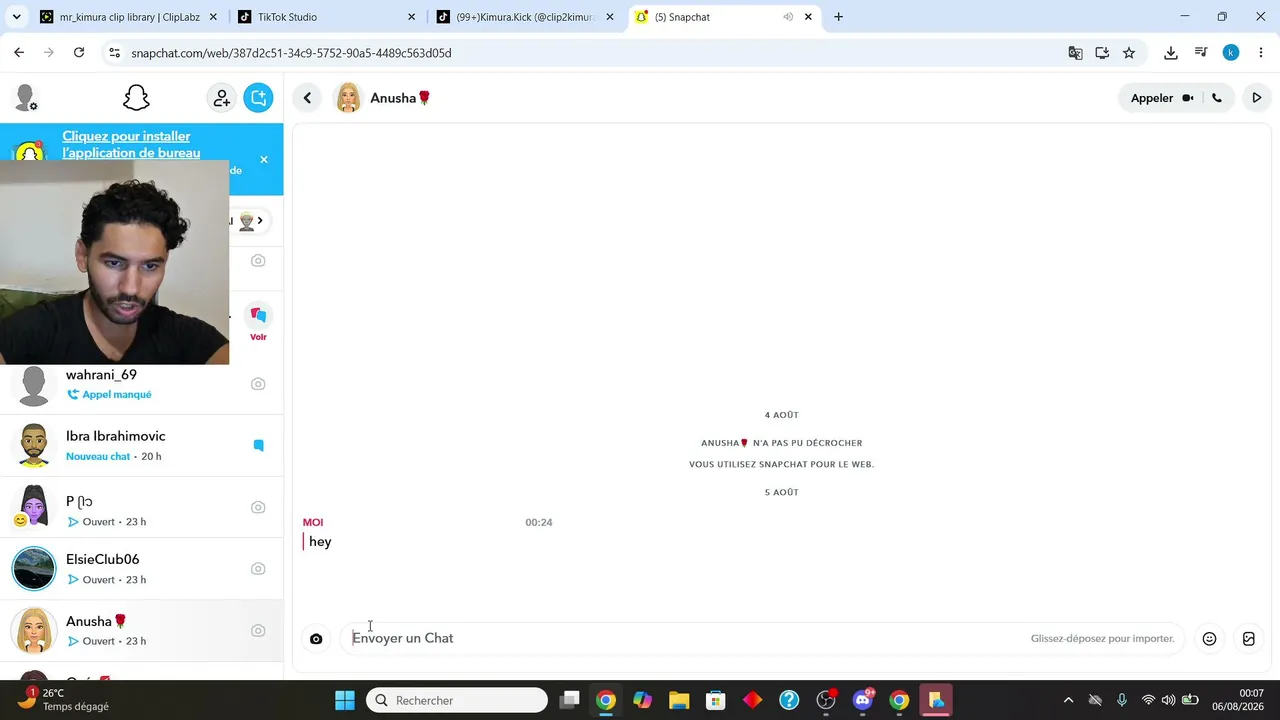Click the camera icon on Anusha row
1280x720 pixels.
point(258,630)
